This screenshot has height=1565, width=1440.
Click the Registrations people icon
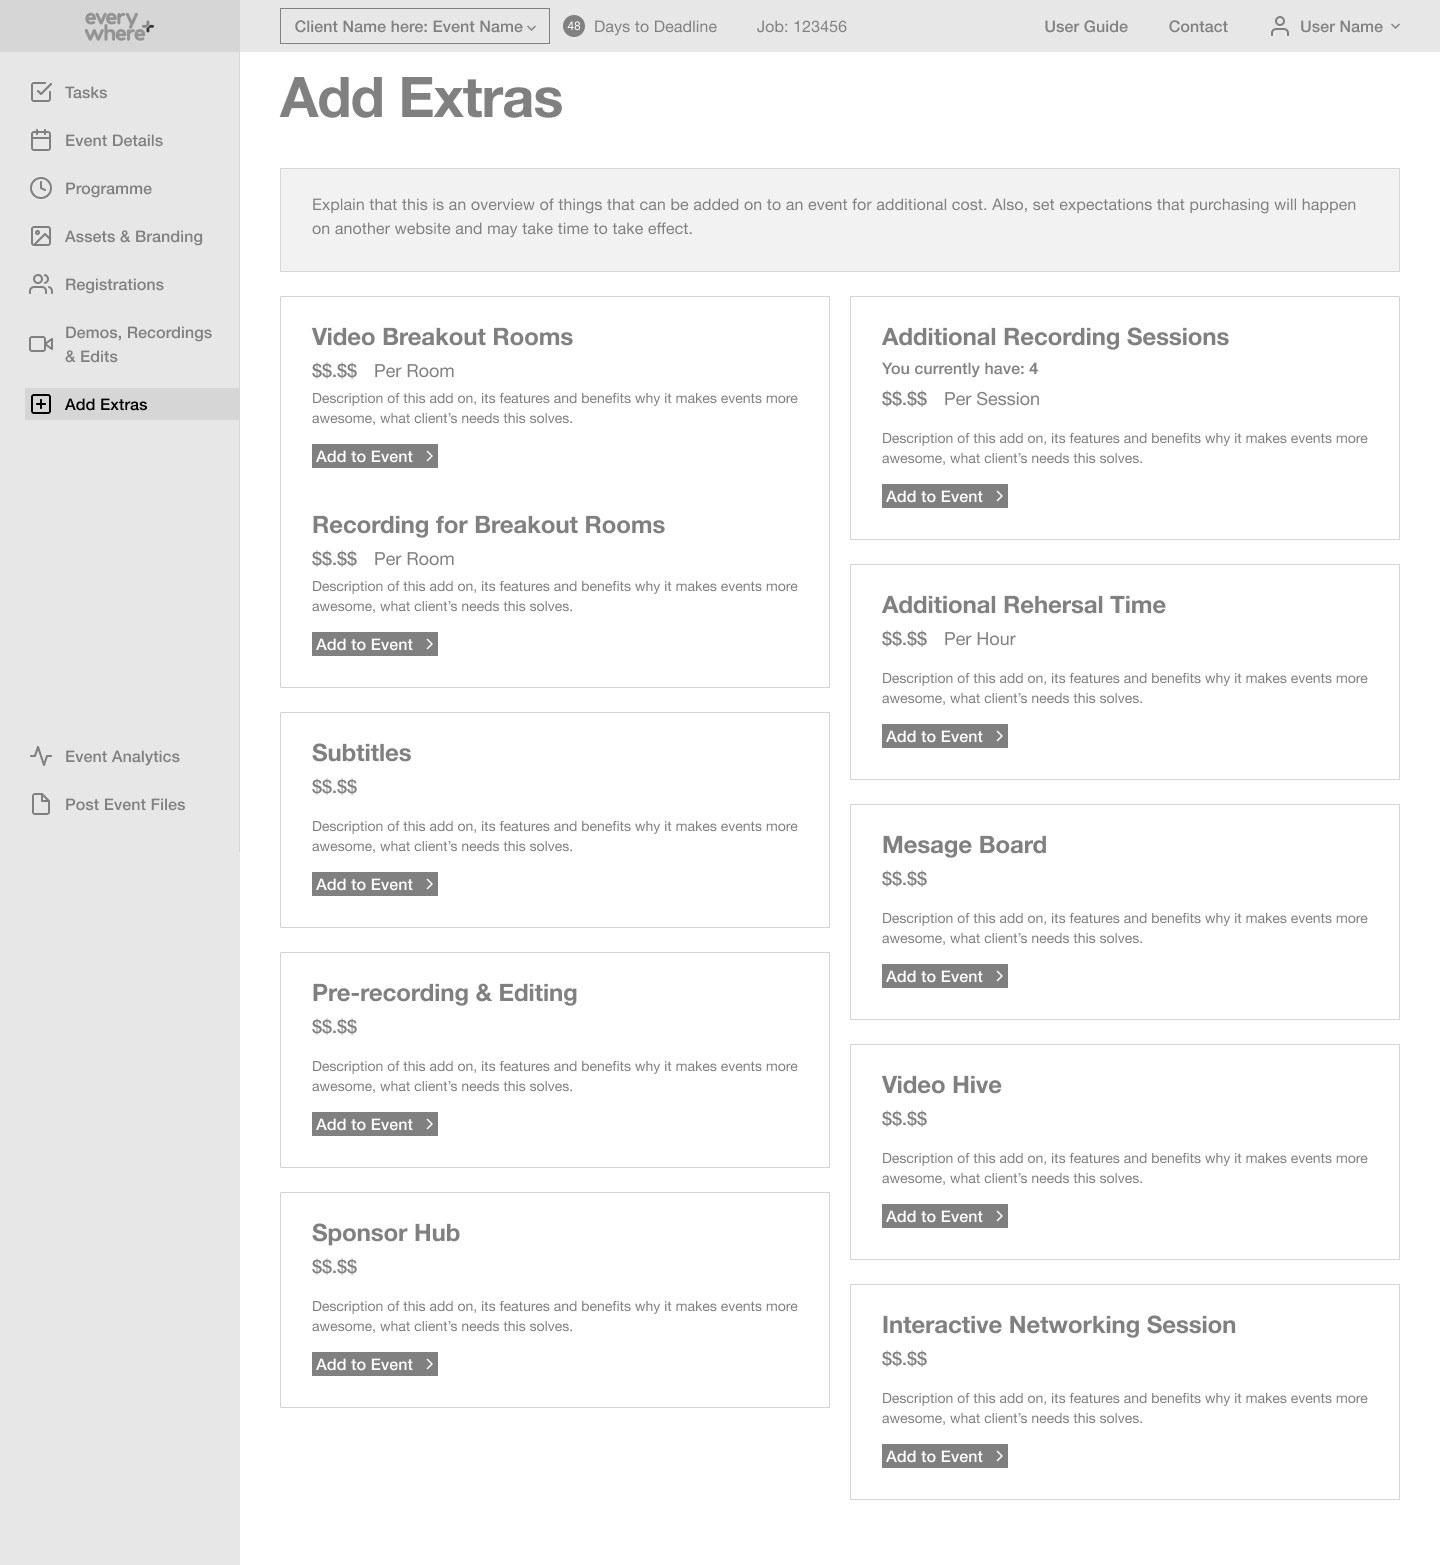coord(41,284)
